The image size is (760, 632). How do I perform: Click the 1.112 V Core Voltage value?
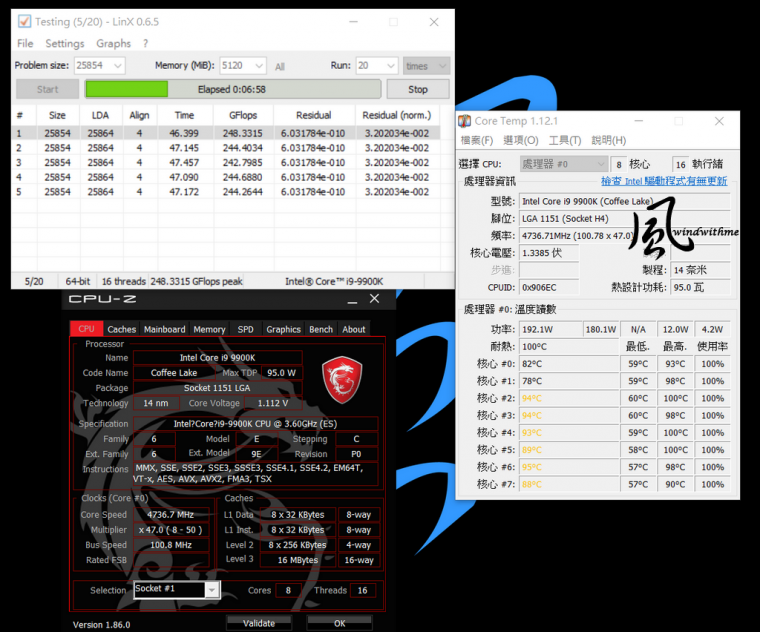pyautogui.click(x=273, y=403)
